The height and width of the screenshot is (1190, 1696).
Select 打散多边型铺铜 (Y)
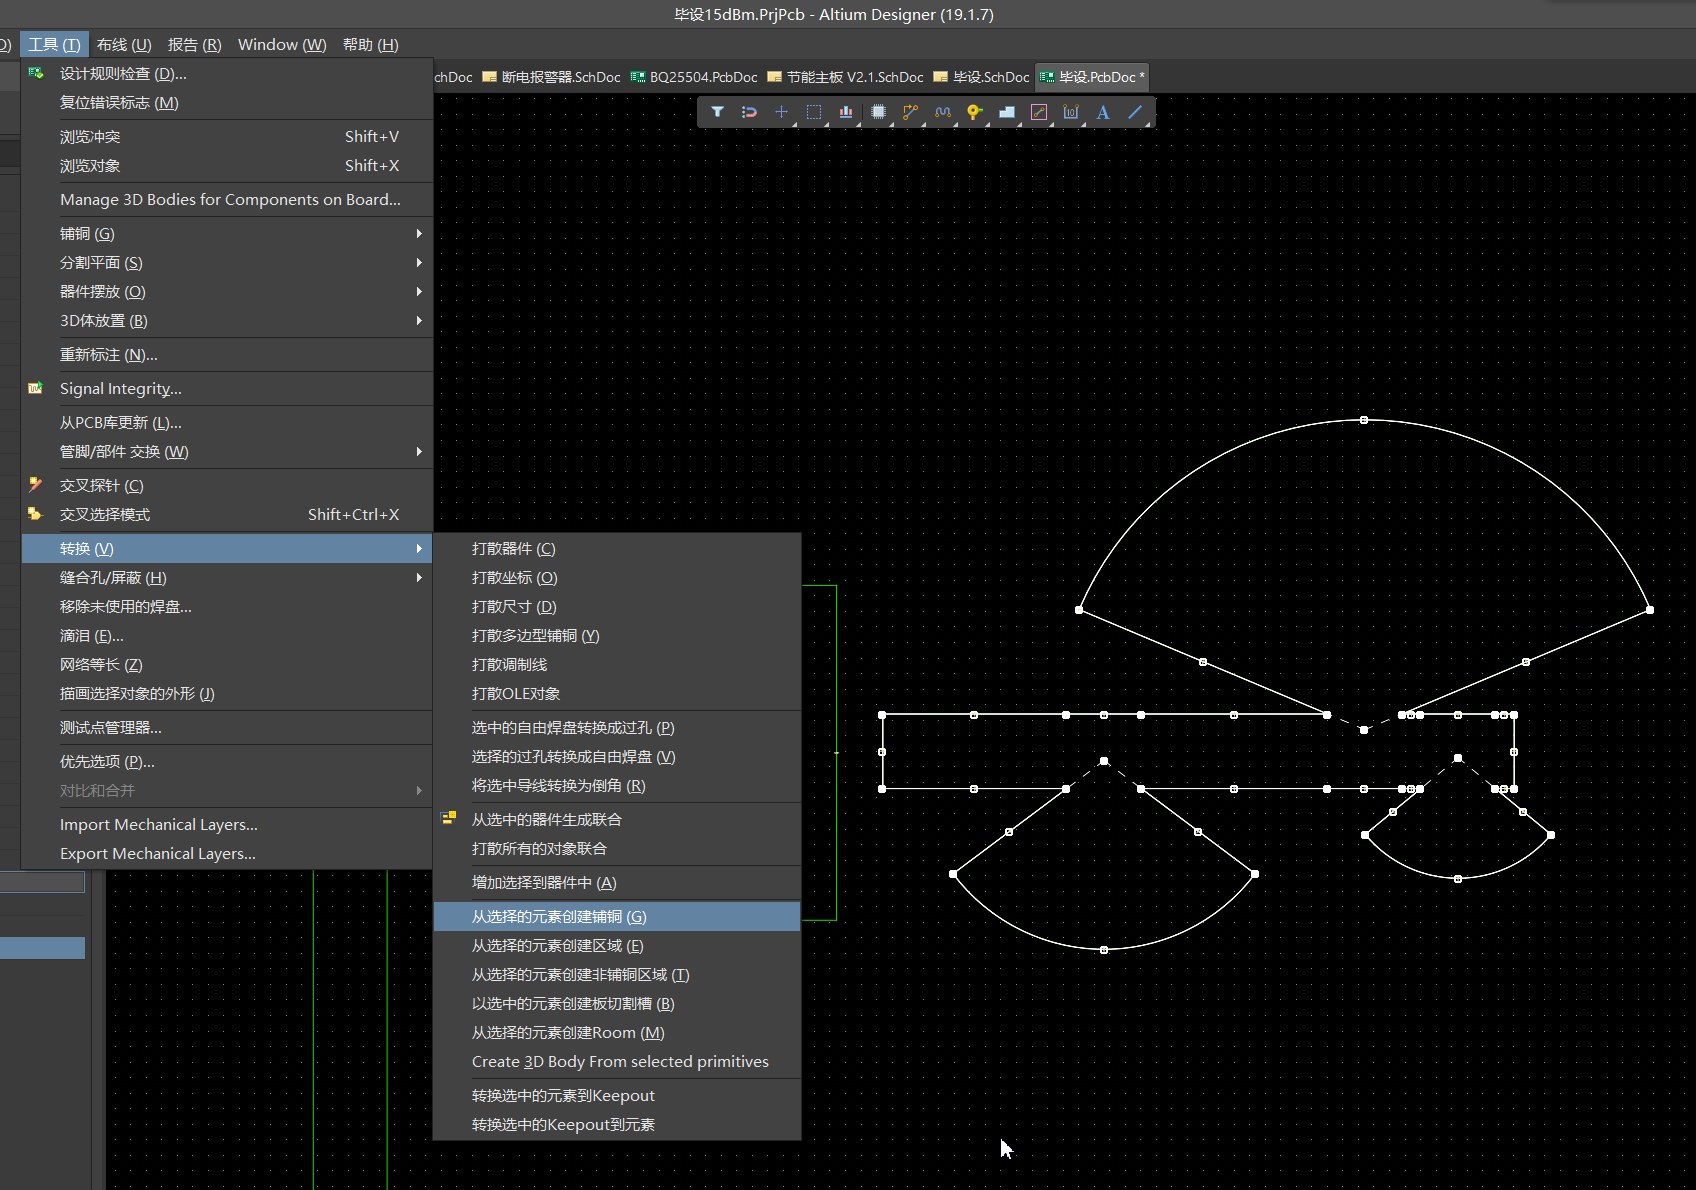click(617, 636)
